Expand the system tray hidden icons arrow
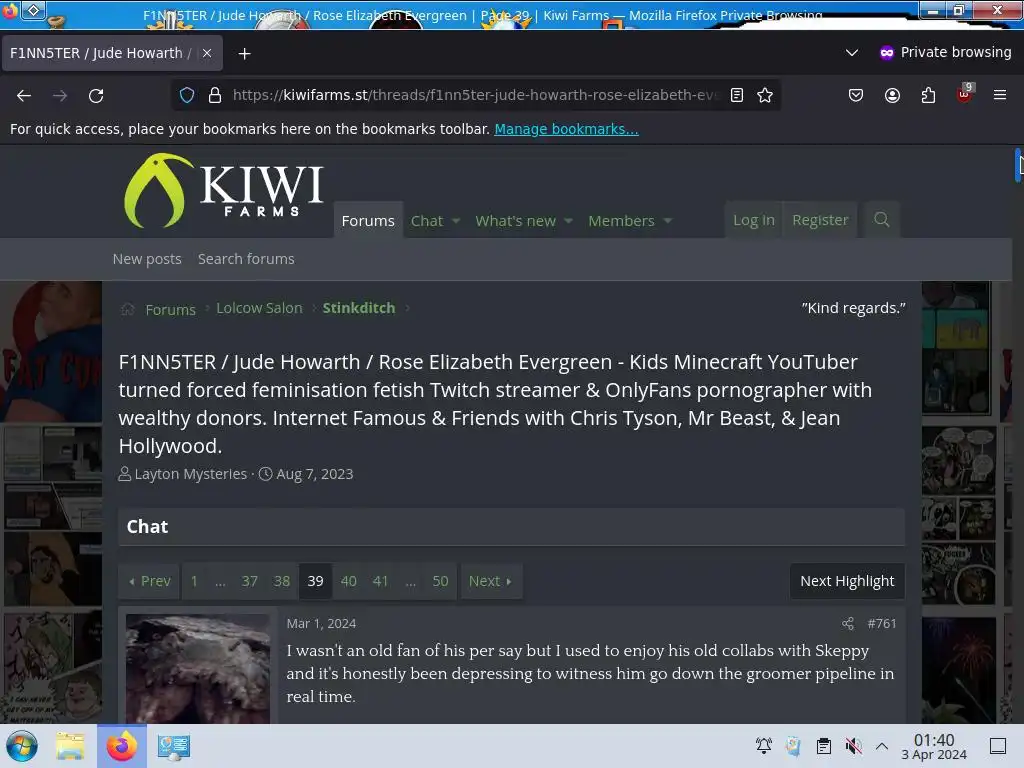 click(x=882, y=746)
